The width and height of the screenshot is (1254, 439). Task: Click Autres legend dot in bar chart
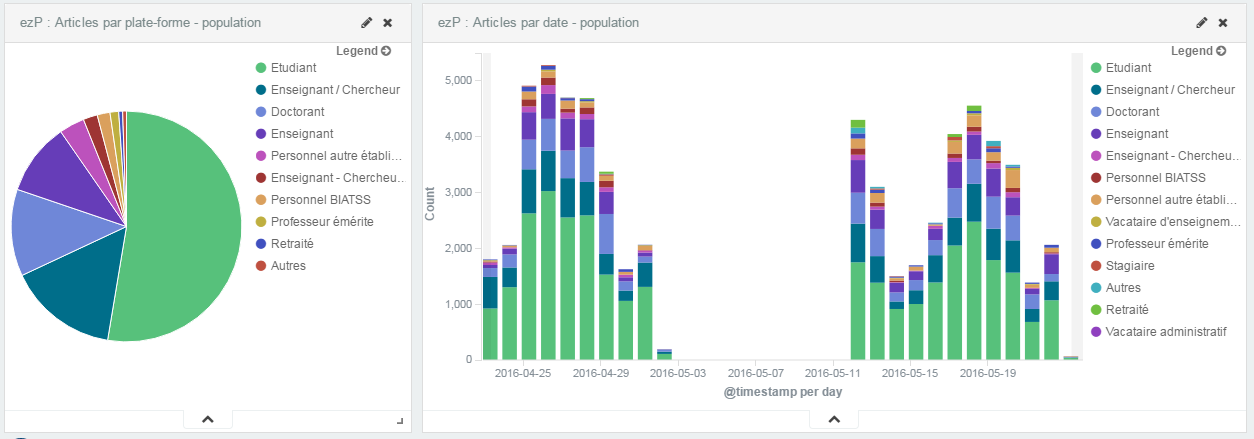click(x=1096, y=288)
